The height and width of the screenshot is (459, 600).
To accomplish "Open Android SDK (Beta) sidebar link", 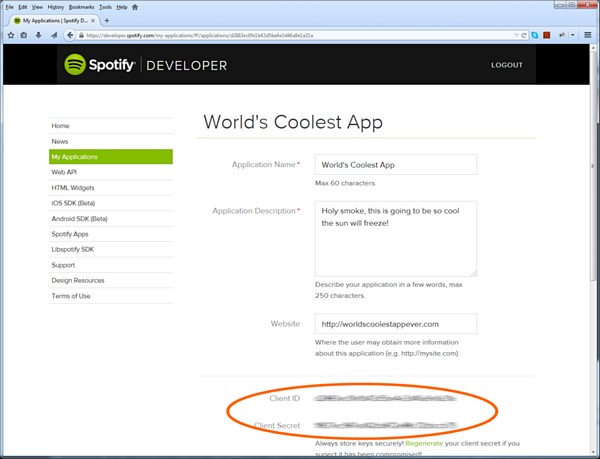I will click(111, 218).
